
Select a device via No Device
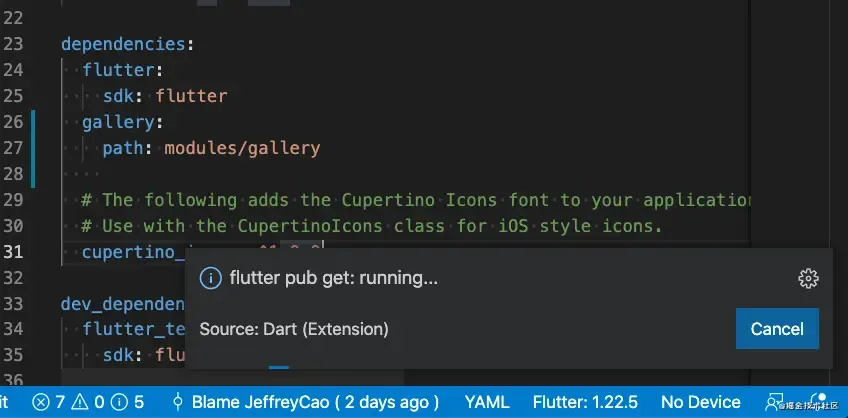[x=700, y=402]
